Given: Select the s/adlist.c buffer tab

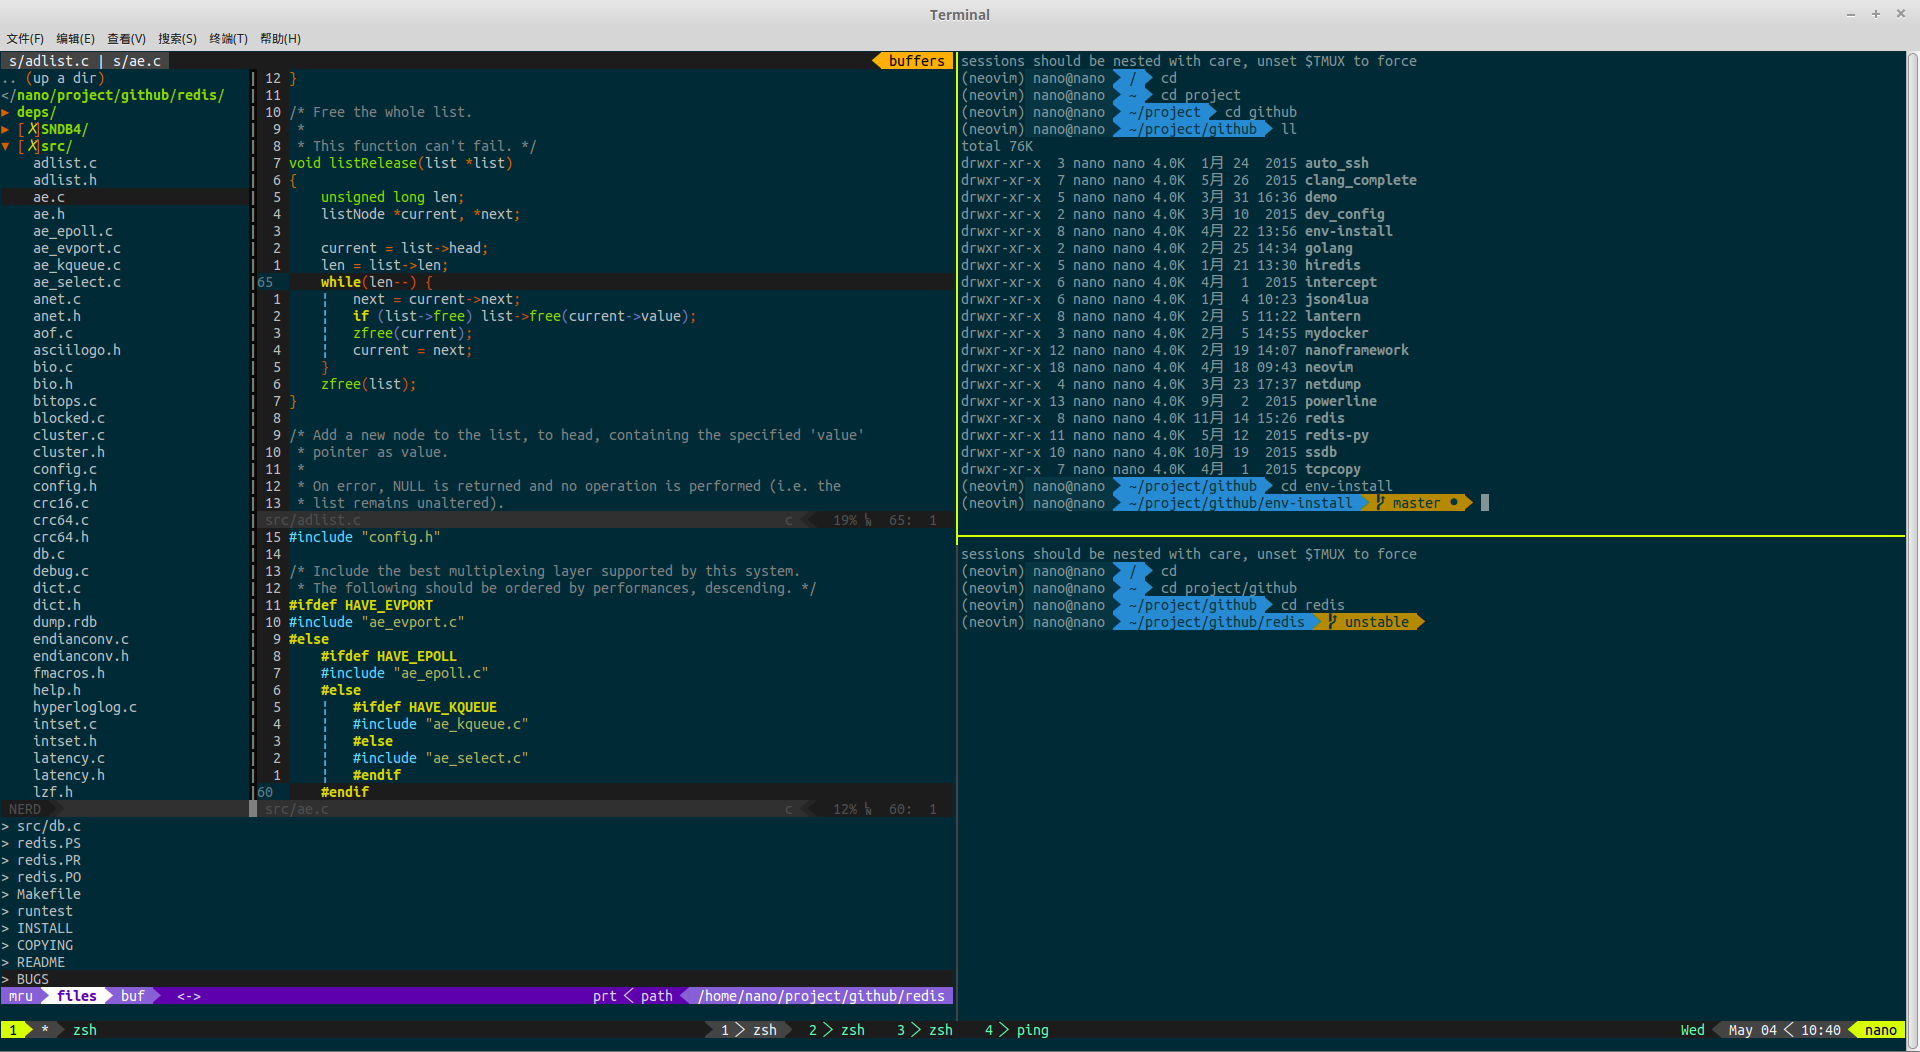Looking at the screenshot, I should tap(49, 61).
